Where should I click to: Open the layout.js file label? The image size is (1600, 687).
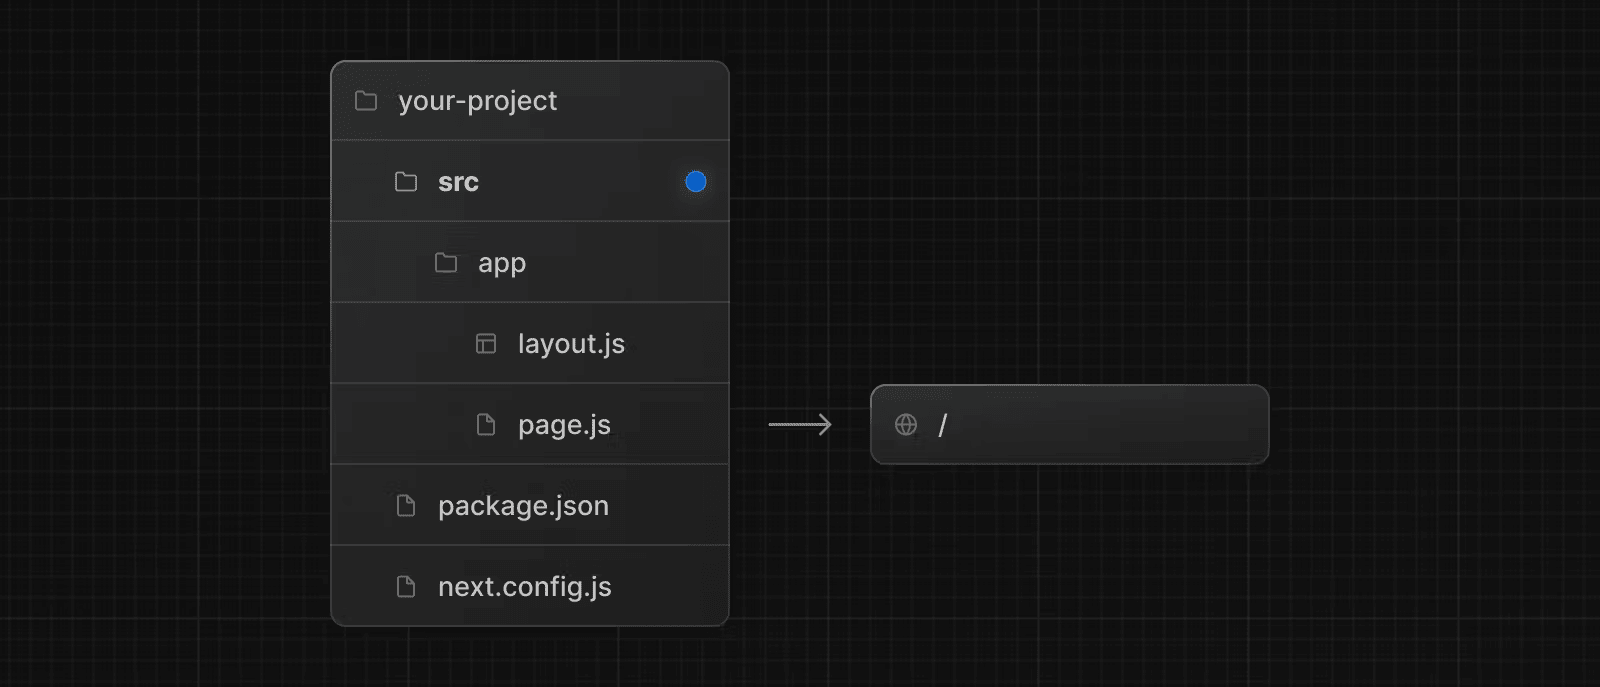[x=571, y=344]
